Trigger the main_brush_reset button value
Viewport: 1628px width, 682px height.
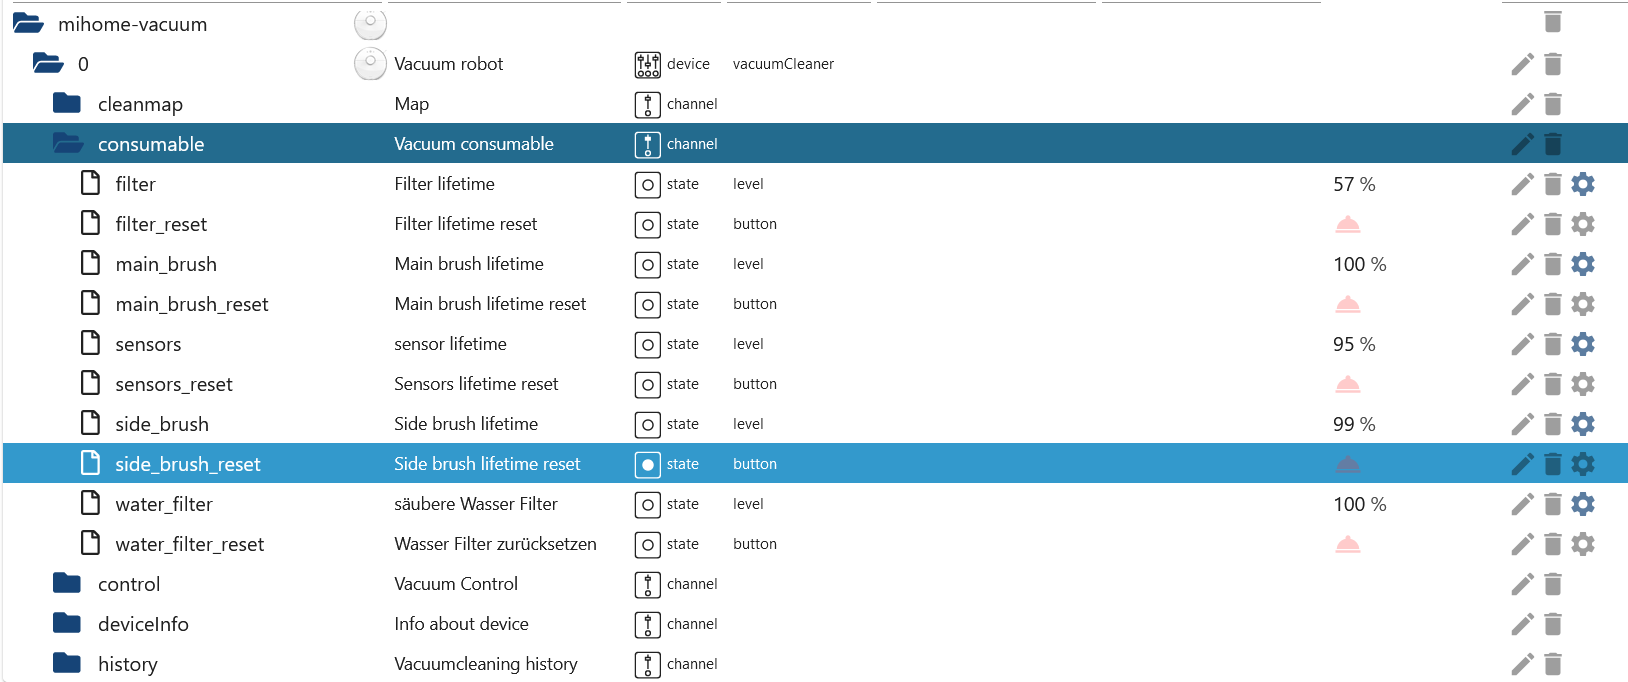coord(1347,304)
